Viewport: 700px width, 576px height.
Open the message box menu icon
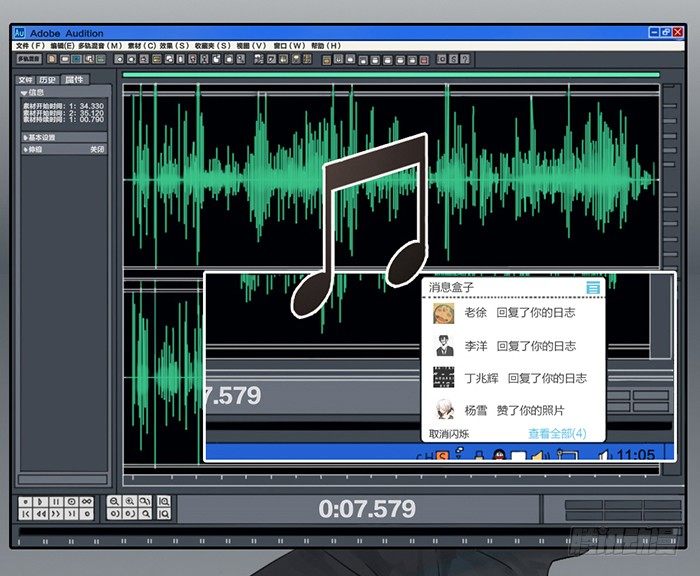click(593, 288)
